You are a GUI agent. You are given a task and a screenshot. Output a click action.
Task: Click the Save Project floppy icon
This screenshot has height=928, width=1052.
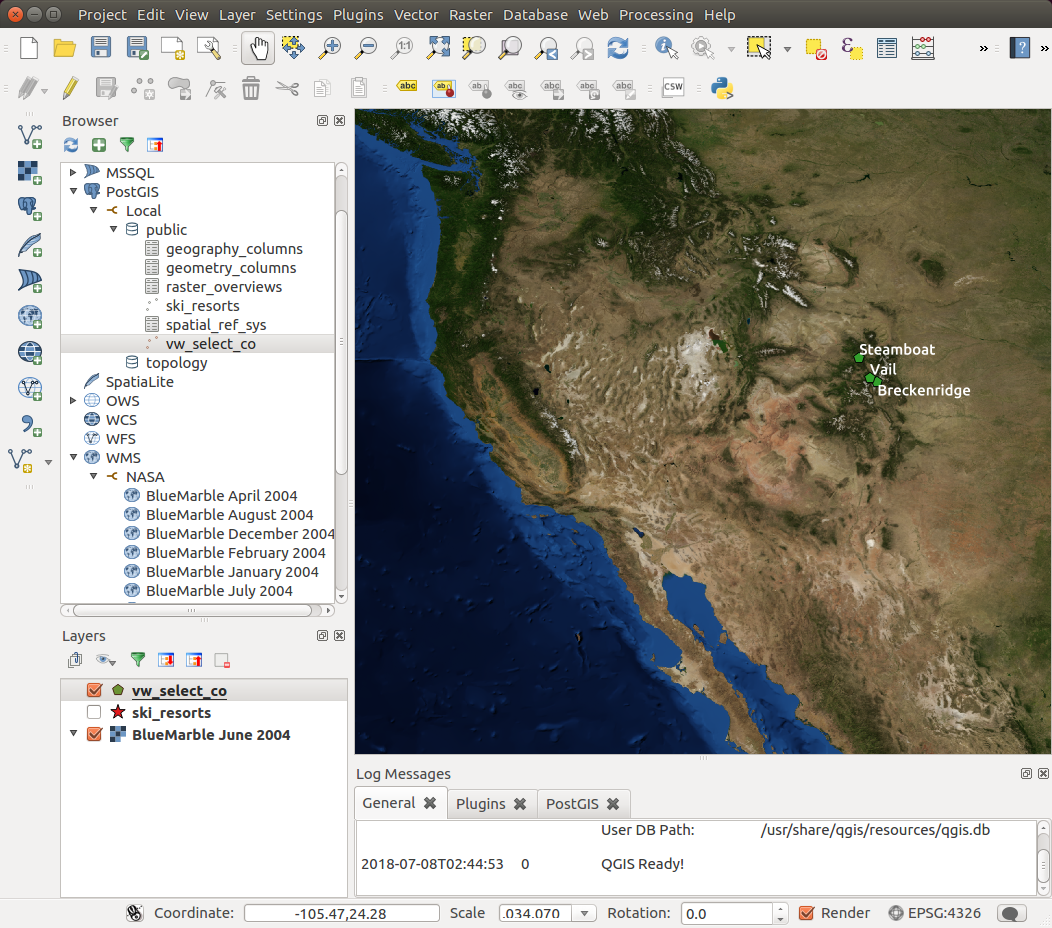click(x=101, y=48)
